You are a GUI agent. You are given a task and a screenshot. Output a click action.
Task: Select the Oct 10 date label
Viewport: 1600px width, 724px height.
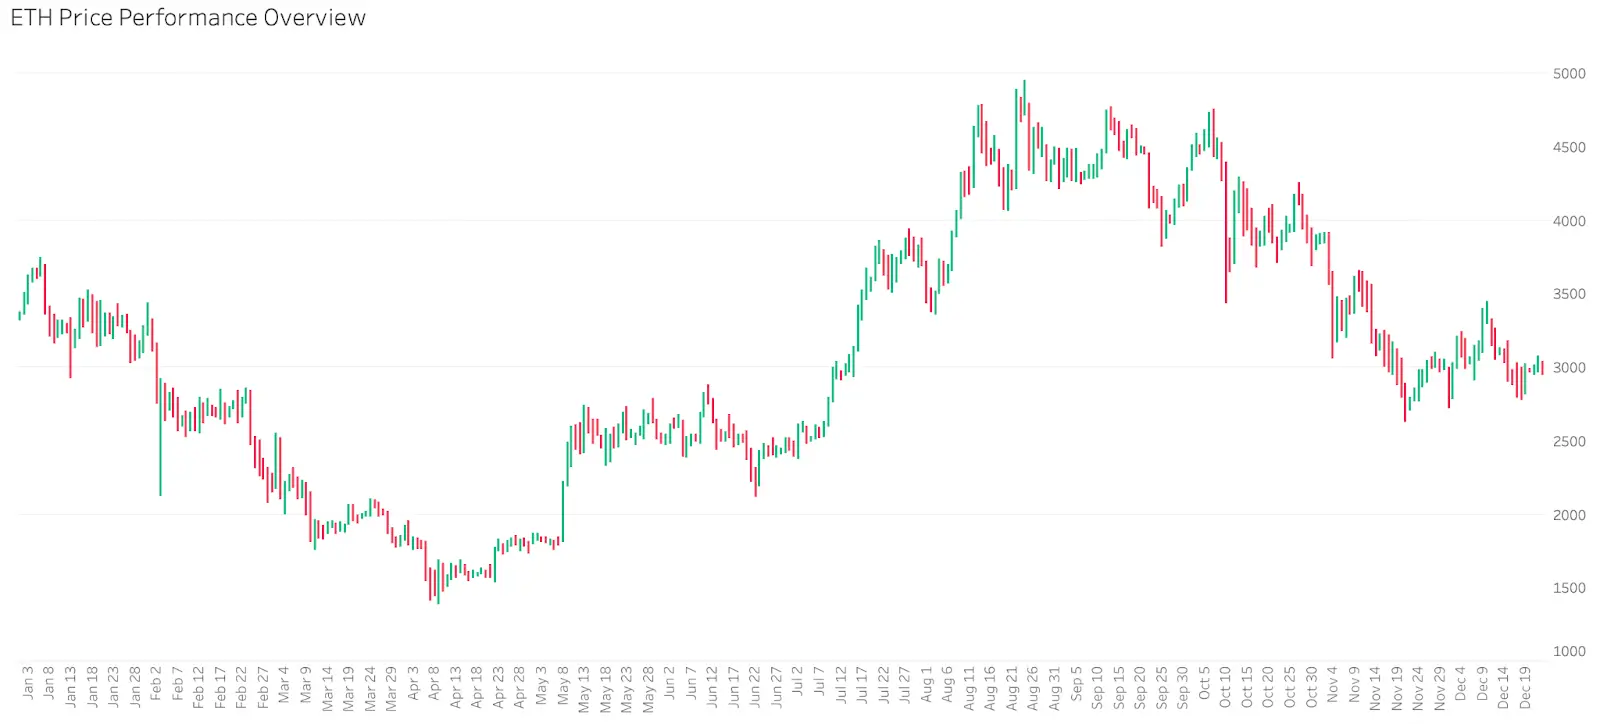(1225, 688)
